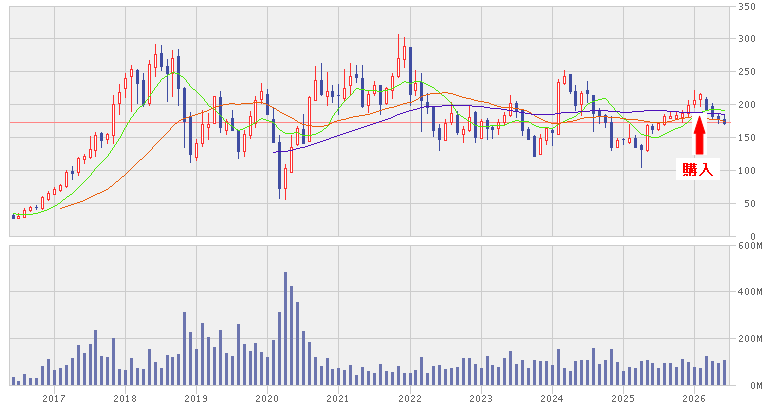The height and width of the screenshot is (404, 767).
Task: Click the 2018 year label on axis
Action: point(125,398)
